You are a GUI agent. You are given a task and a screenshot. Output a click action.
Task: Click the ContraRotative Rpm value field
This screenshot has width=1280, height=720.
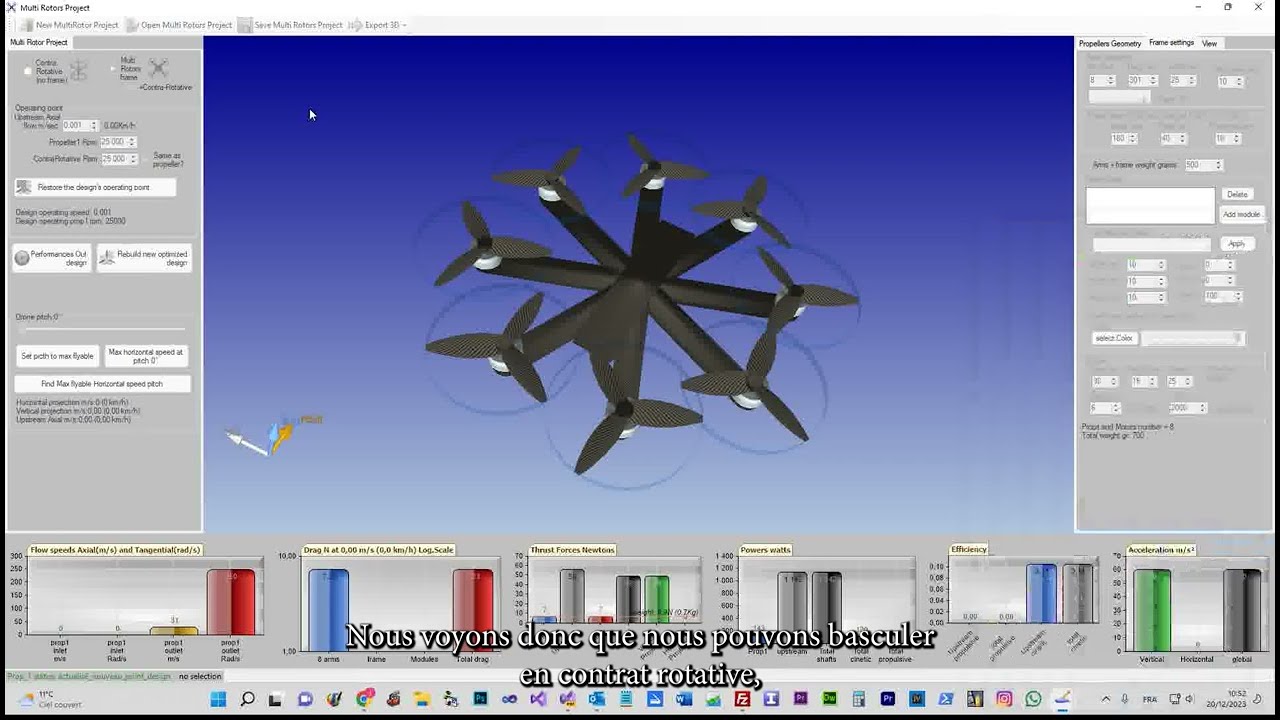point(118,158)
